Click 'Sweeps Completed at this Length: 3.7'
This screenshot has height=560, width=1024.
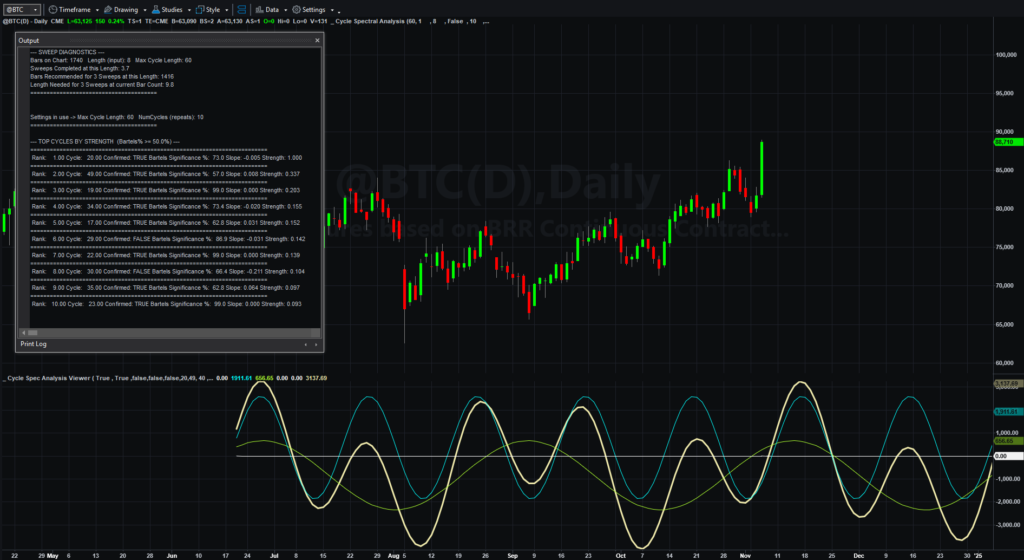tap(80, 68)
